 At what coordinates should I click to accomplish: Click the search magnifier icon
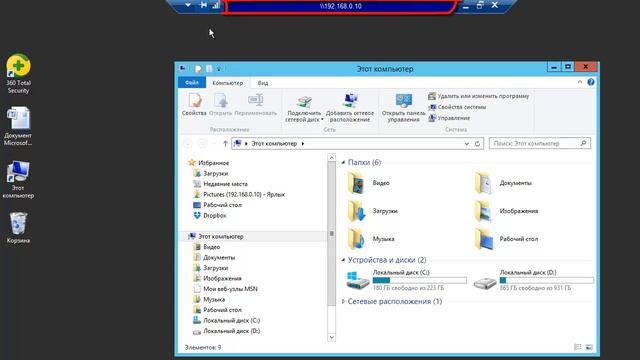(x=583, y=143)
